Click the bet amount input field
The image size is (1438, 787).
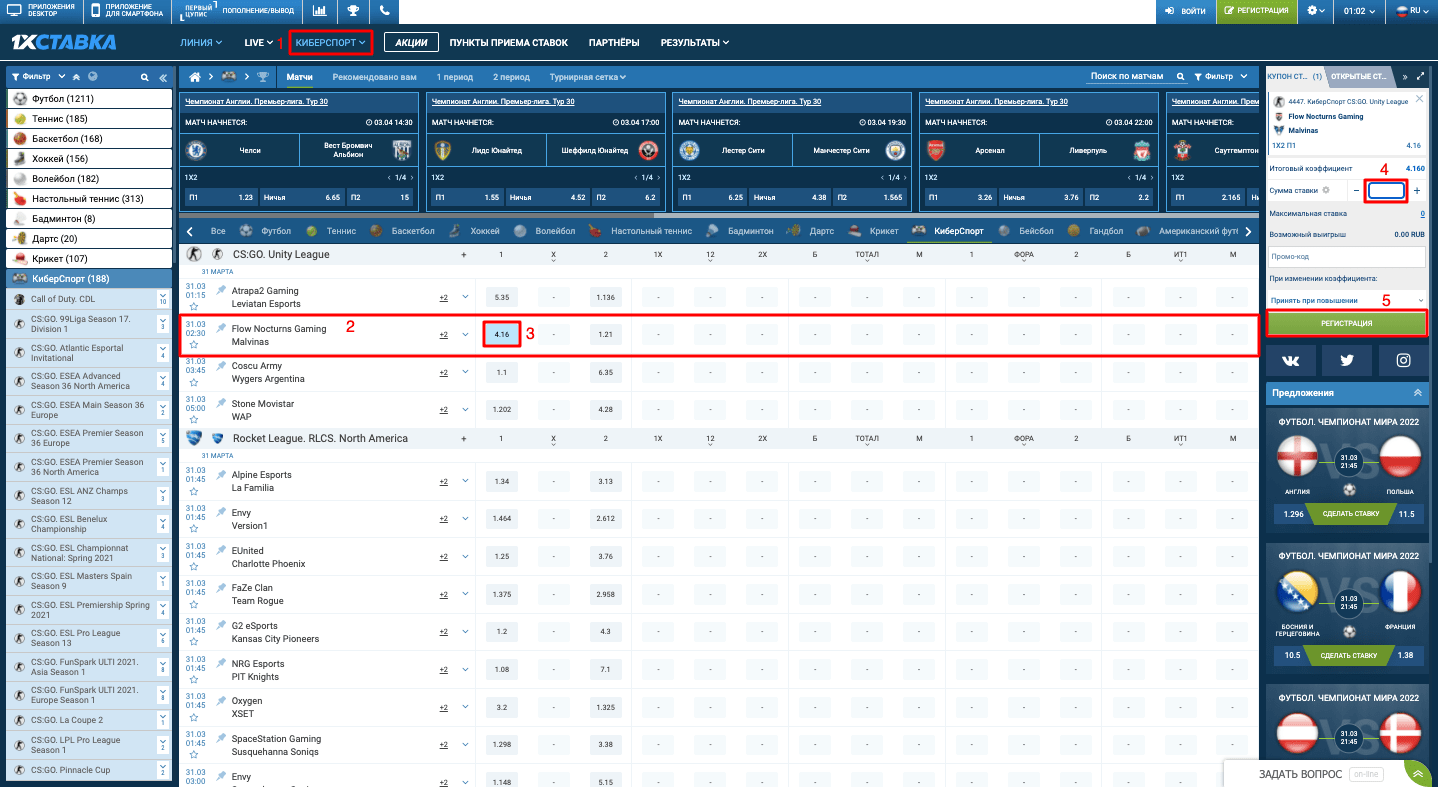click(1387, 190)
